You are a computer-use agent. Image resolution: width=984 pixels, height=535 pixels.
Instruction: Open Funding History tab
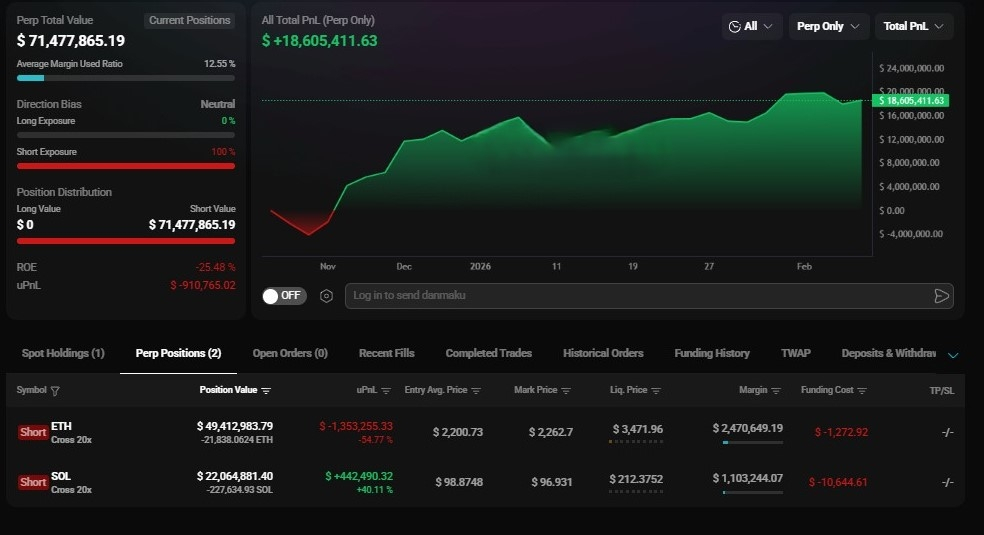[x=712, y=353]
